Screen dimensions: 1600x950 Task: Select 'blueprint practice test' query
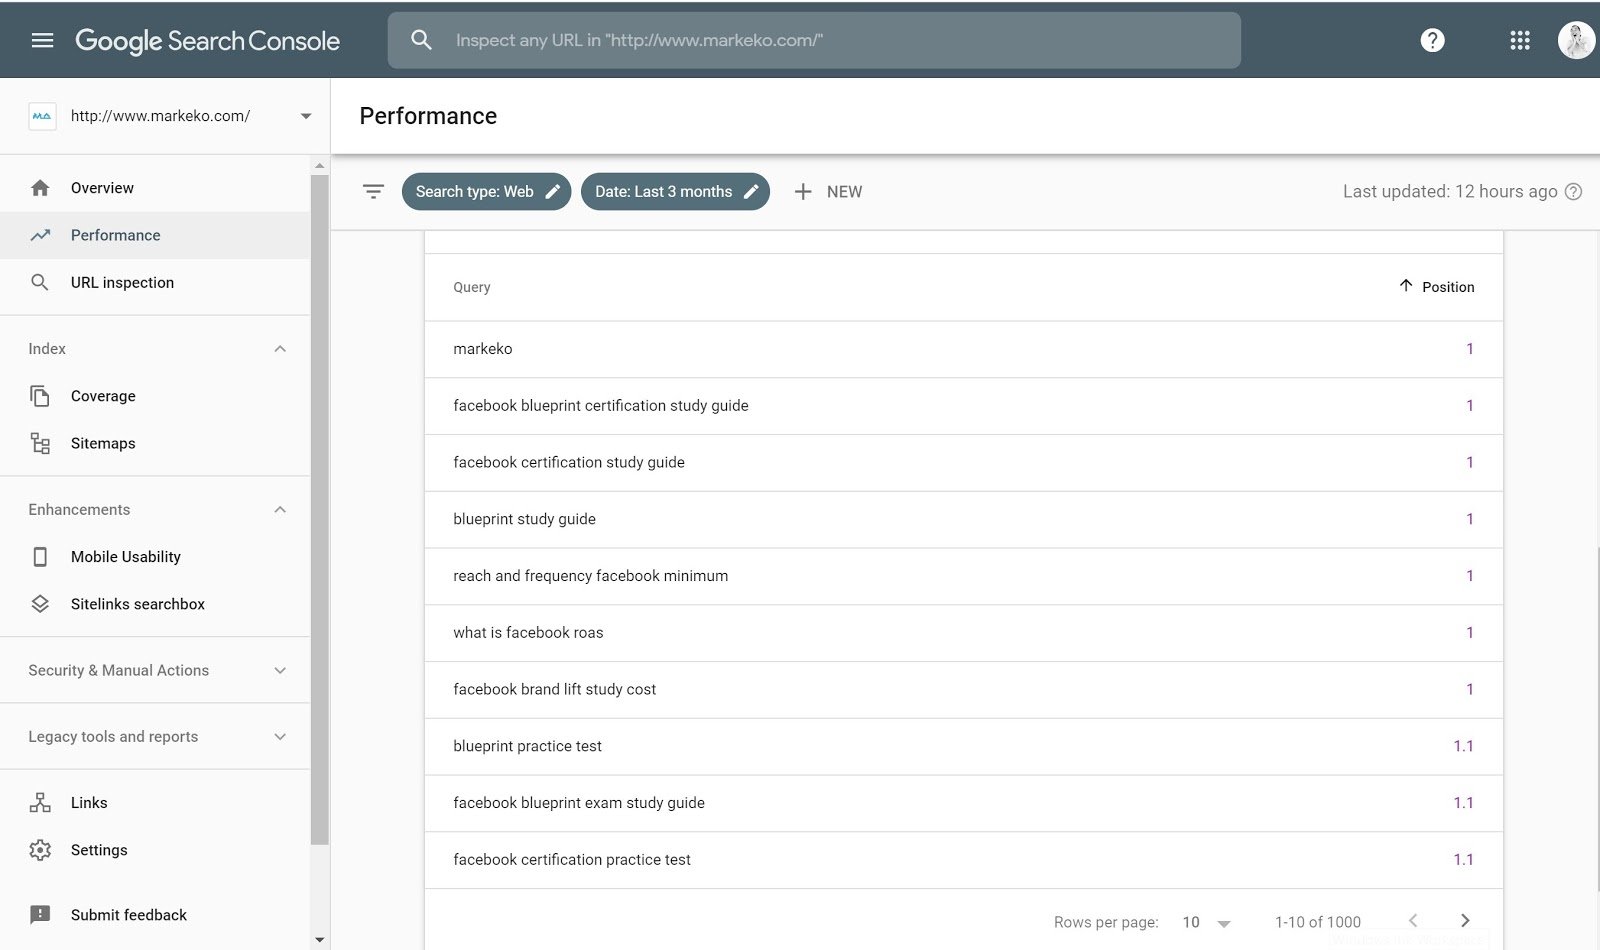click(963, 746)
